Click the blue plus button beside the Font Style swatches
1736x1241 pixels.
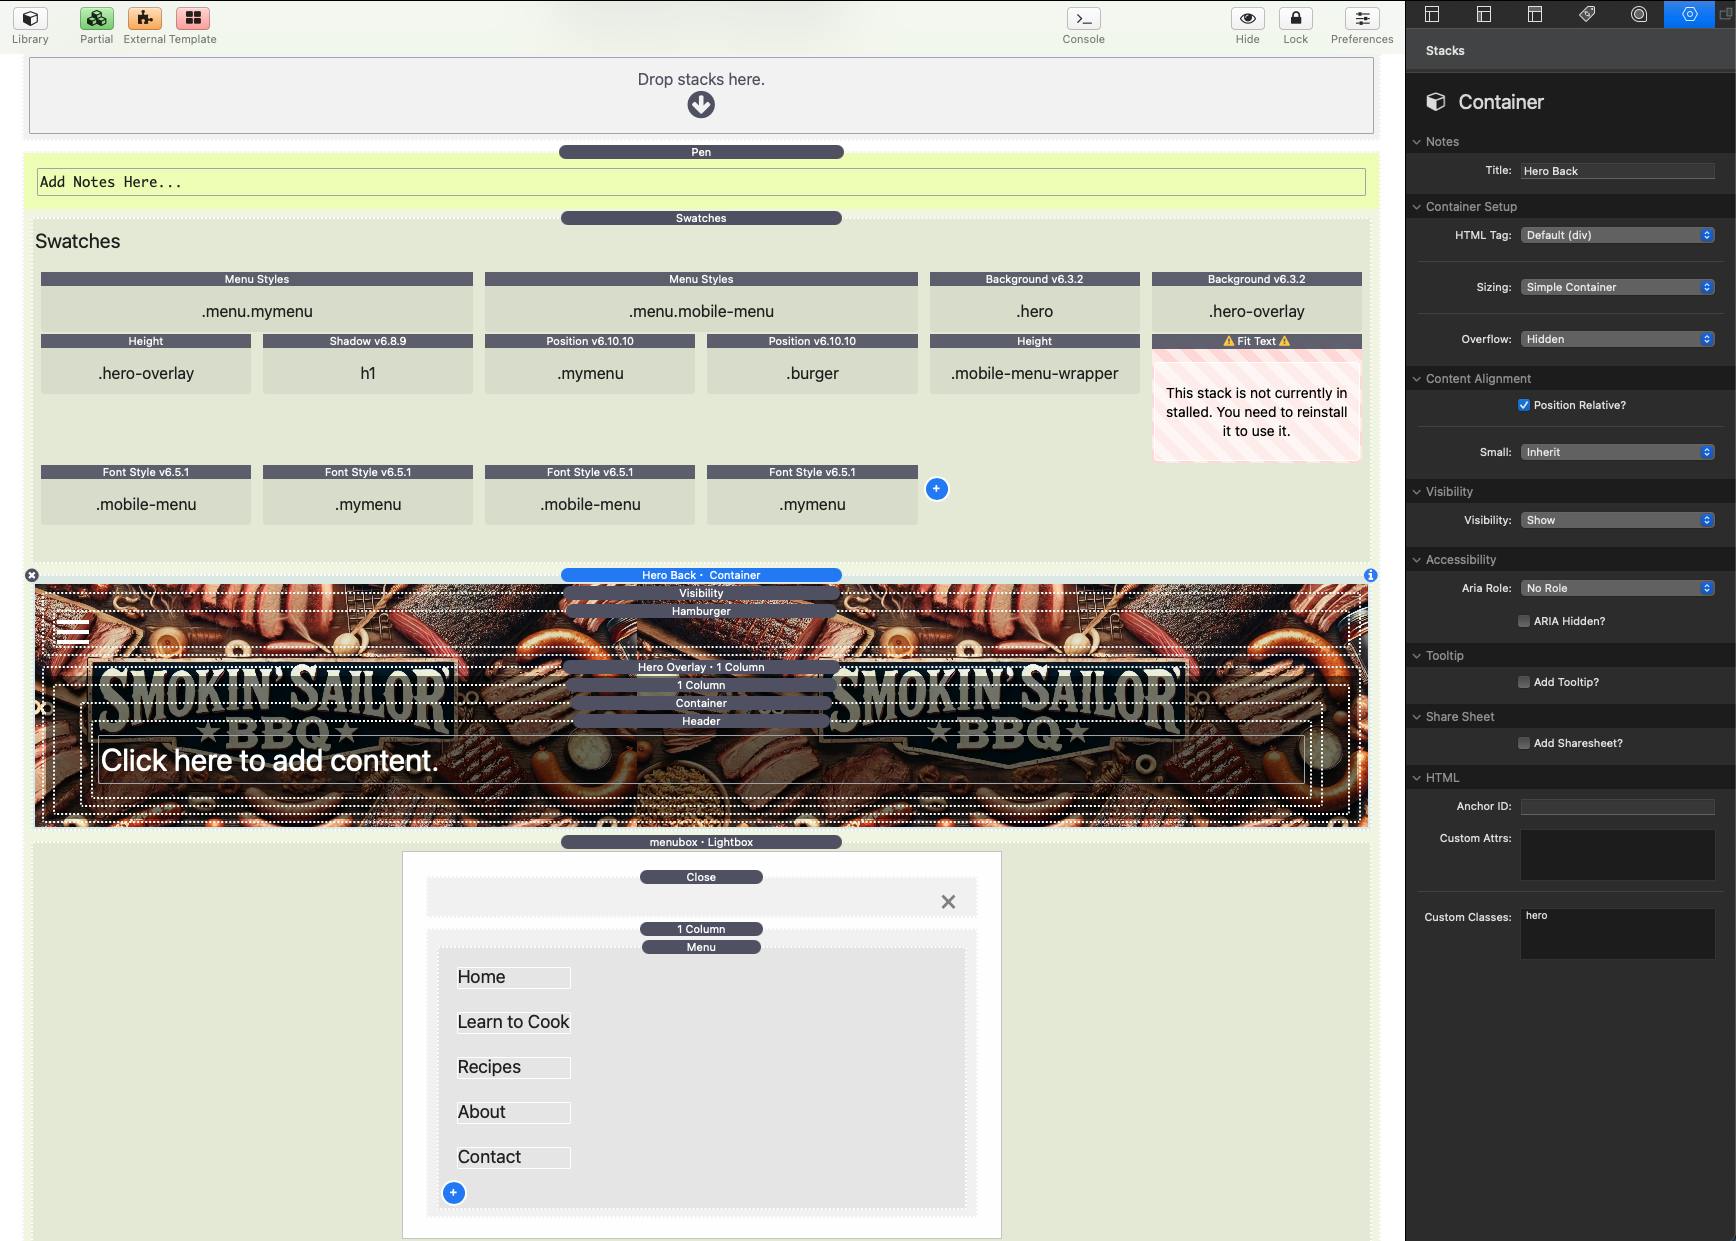pos(936,489)
